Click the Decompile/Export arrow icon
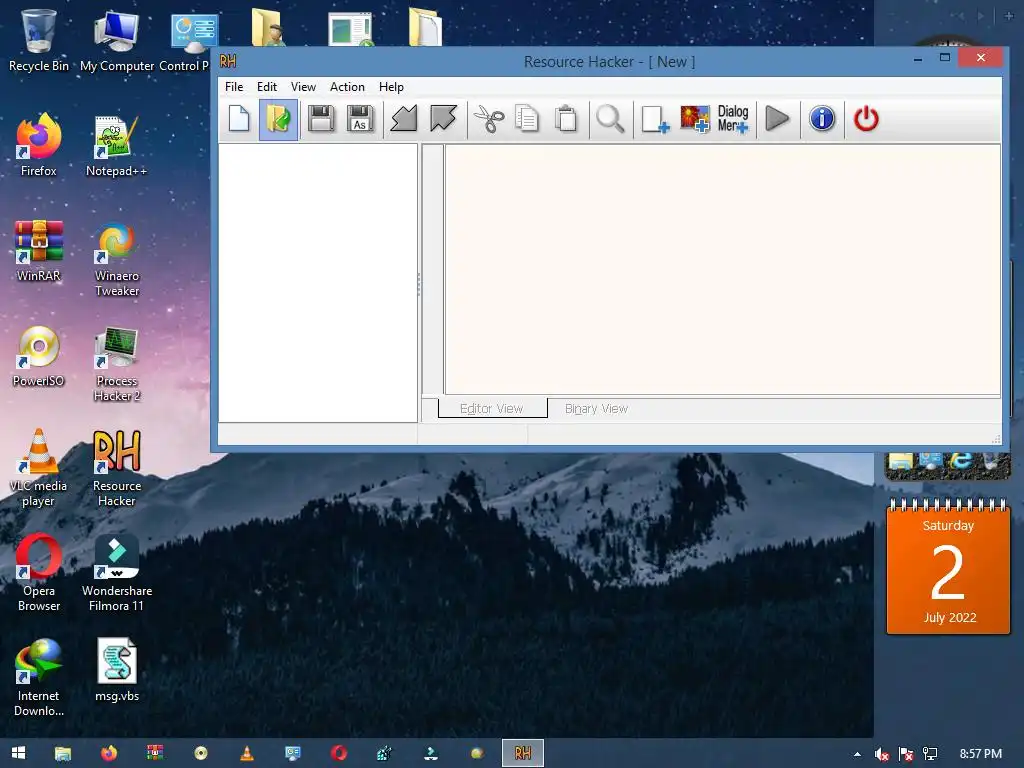Image resolution: width=1024 pixels, height=768 pixels. click(443, 119)
